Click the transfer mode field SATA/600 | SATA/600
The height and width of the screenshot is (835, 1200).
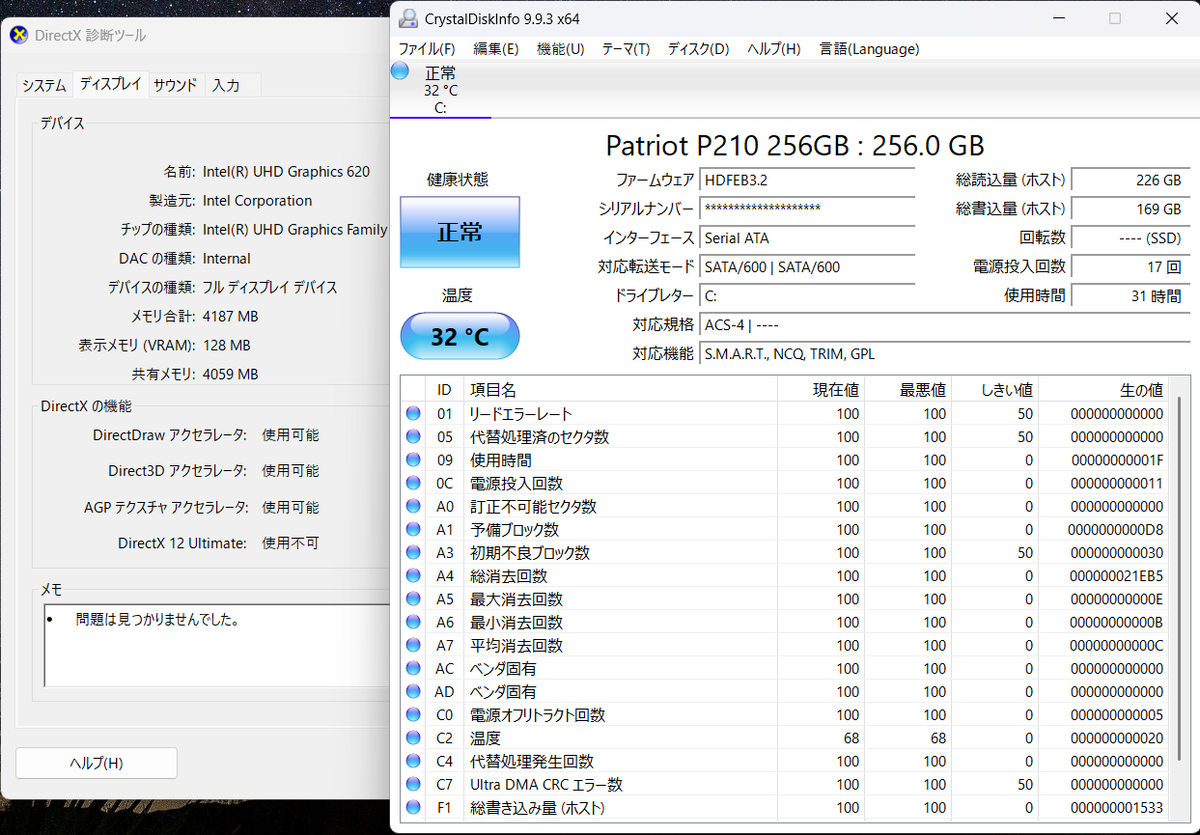[x=807, y=267]
